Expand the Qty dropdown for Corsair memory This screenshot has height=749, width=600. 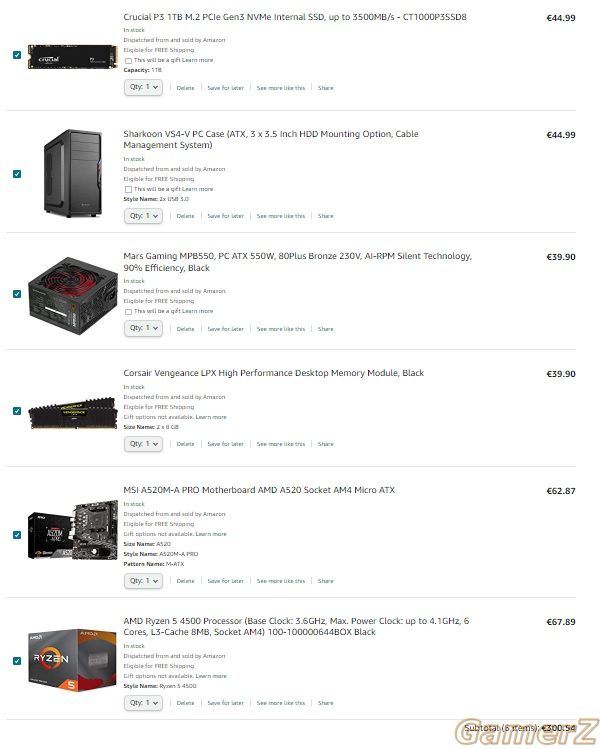coord(143,444)
